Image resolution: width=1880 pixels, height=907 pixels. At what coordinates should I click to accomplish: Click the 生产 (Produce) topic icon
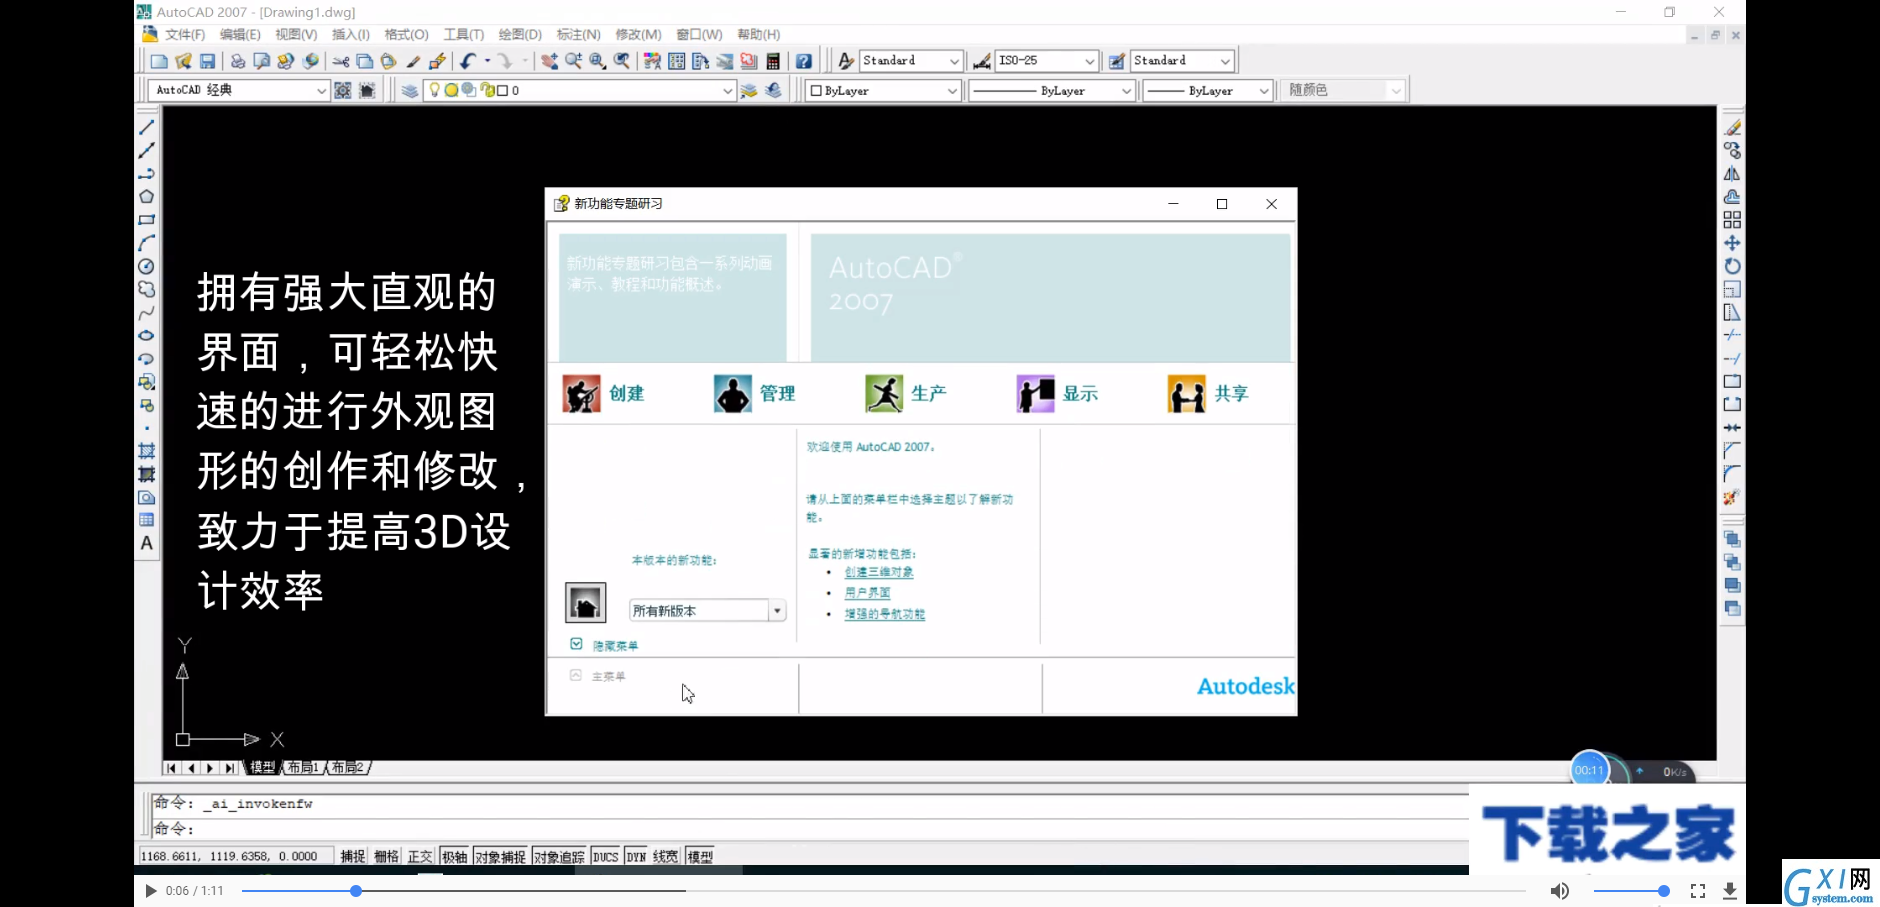(884, 394)
